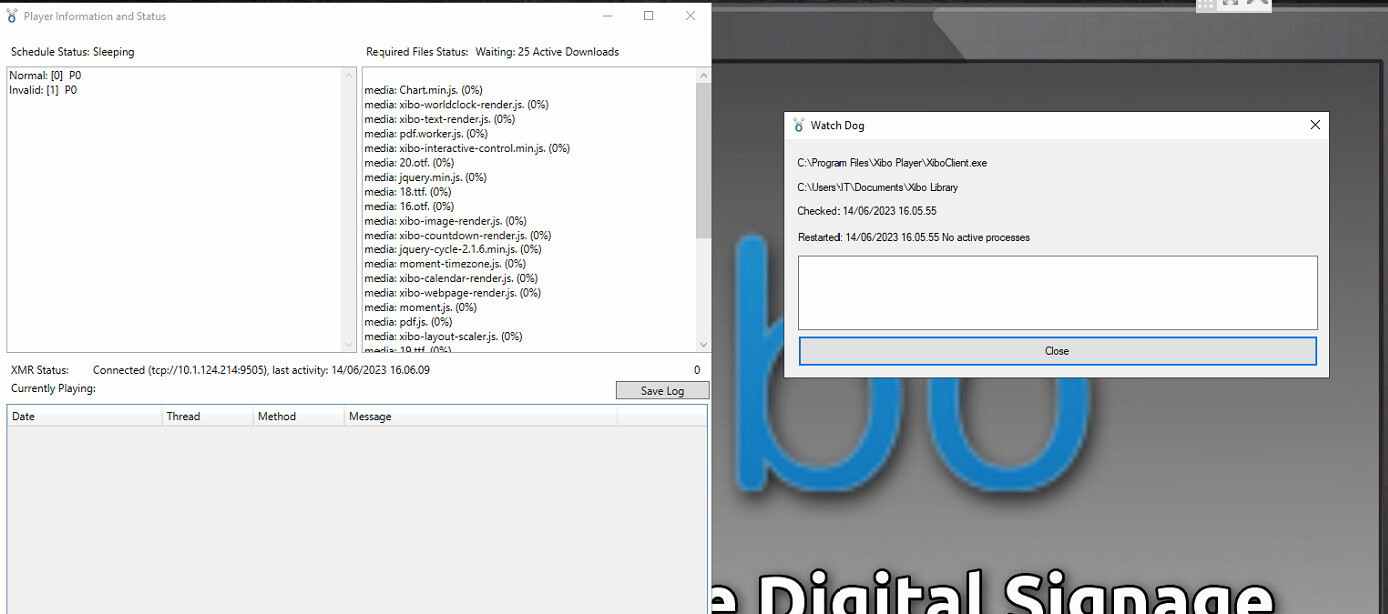Click 'media: xibo-layout-scaler.js. (0%)' entry
Image resolution: width=1388 pixels, height=614 pixels.
pos(444,336)
